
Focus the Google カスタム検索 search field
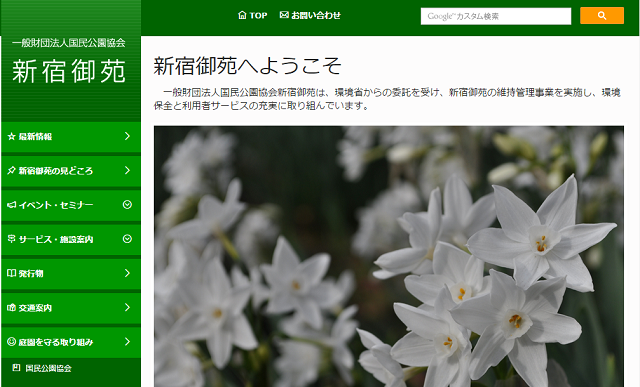point(496,16)
